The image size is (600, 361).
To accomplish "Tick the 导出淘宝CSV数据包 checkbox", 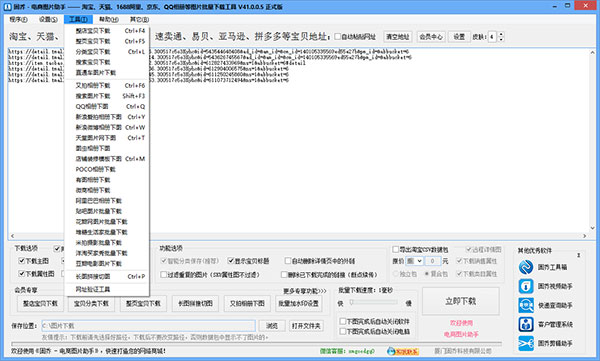I will pyautogui.click(x=396, y=250).
